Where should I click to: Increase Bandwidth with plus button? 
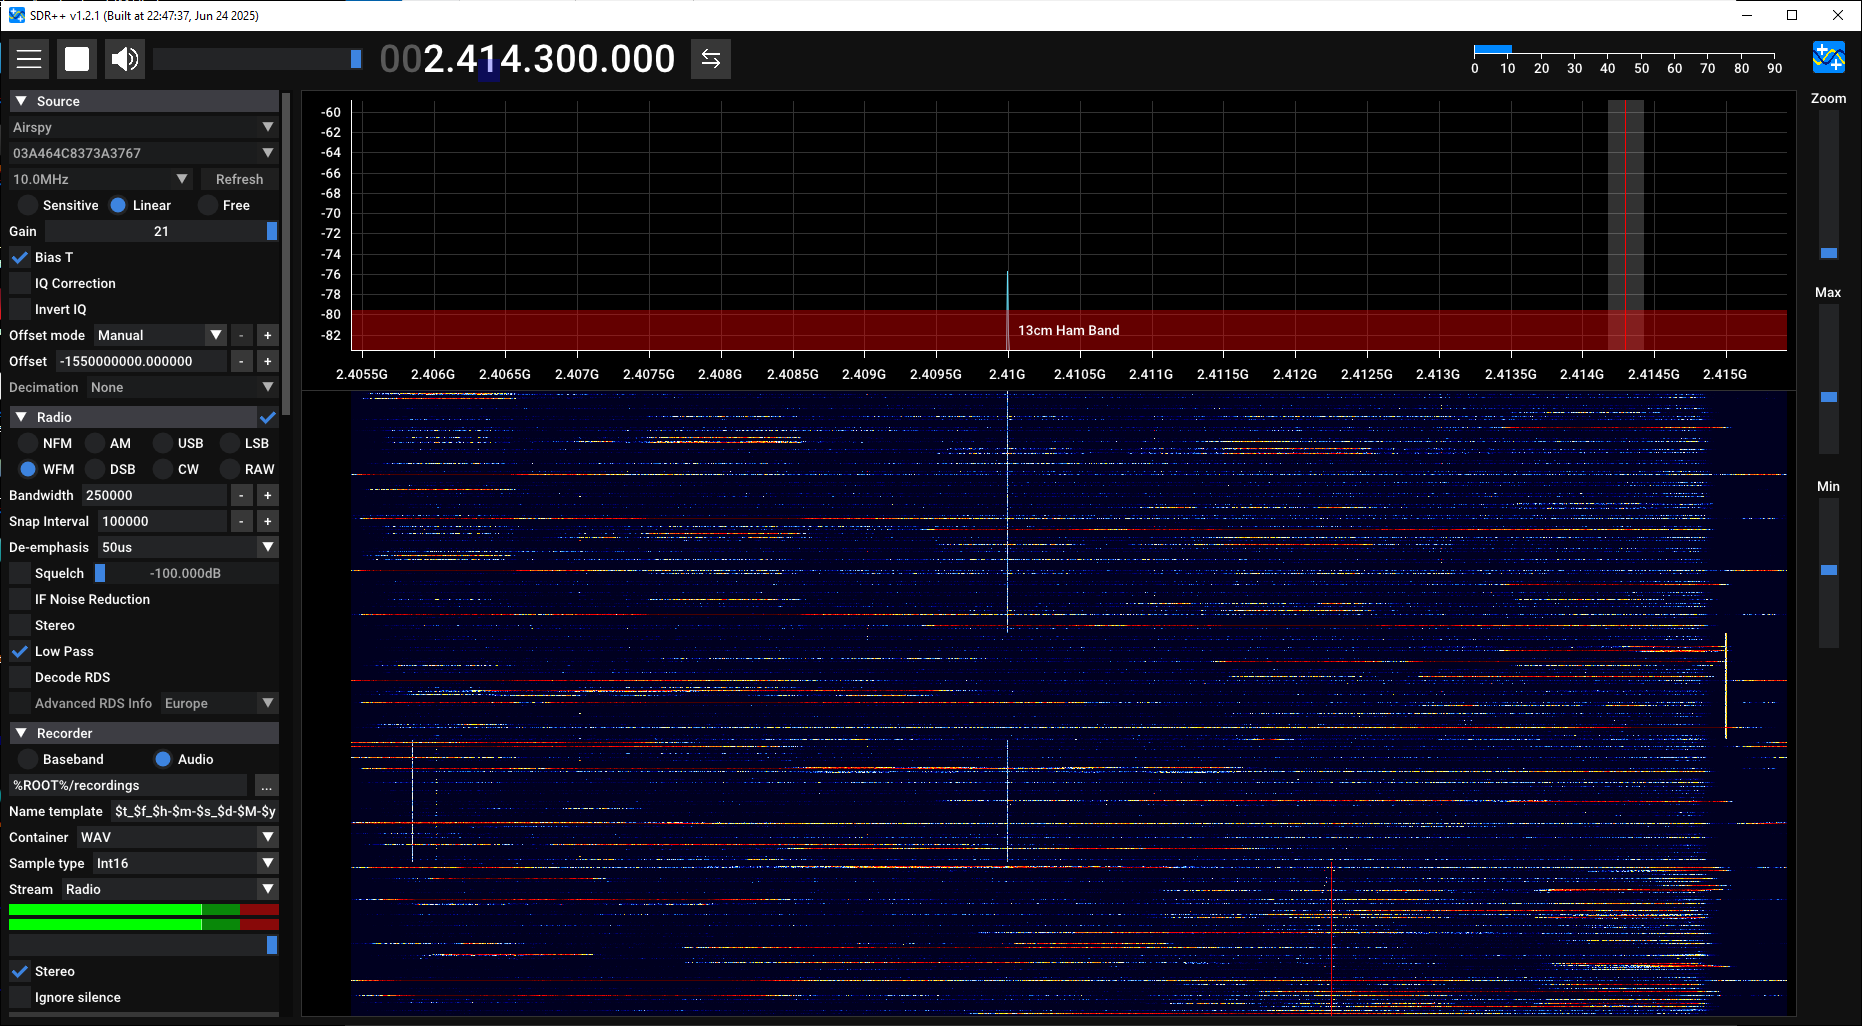tap(267, 495)
